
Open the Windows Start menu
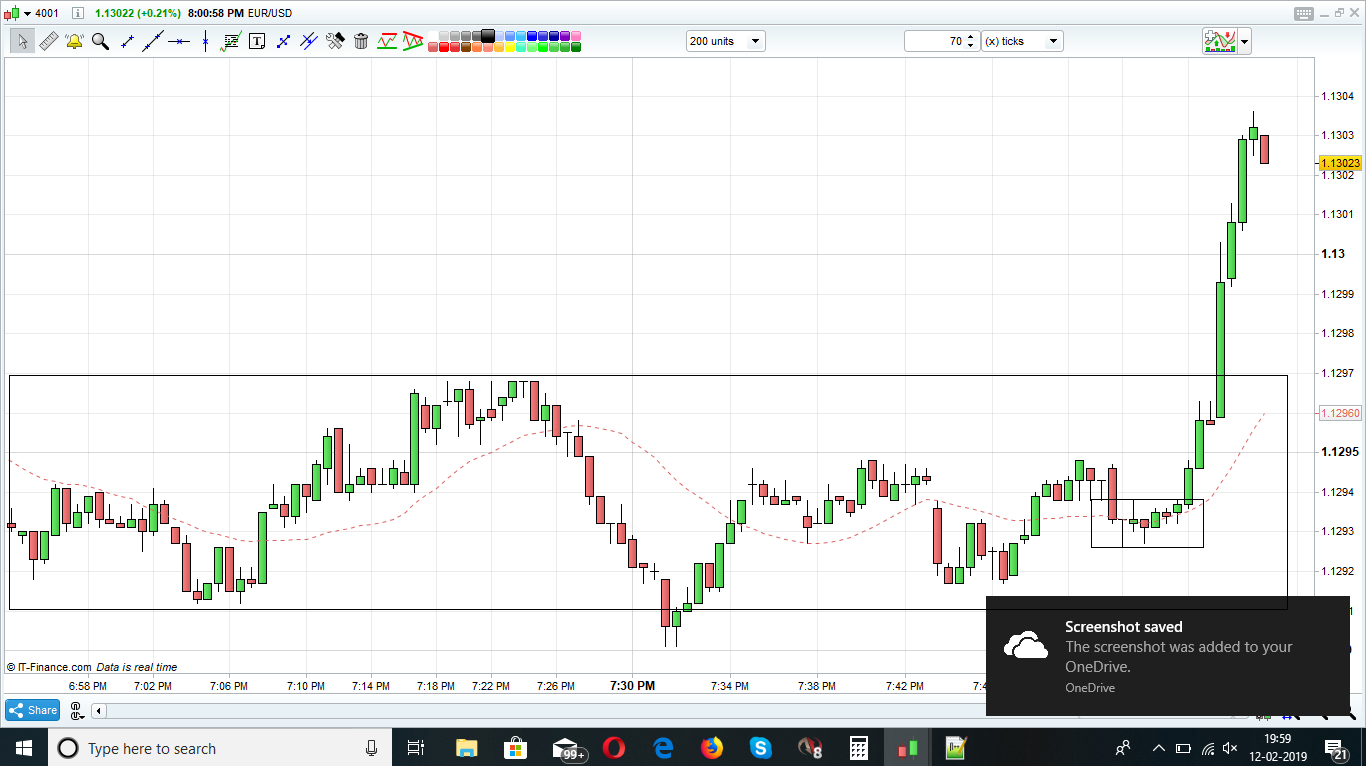(x=23, y=748)
